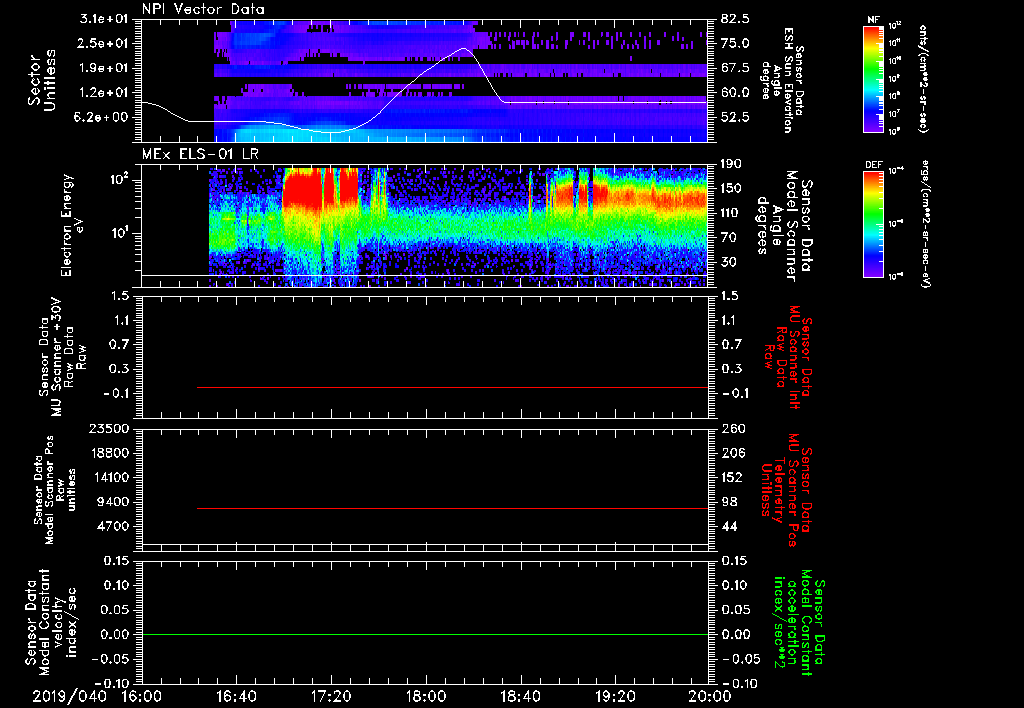Click the '3.1e+01' sector tick value

coord(104,19)
